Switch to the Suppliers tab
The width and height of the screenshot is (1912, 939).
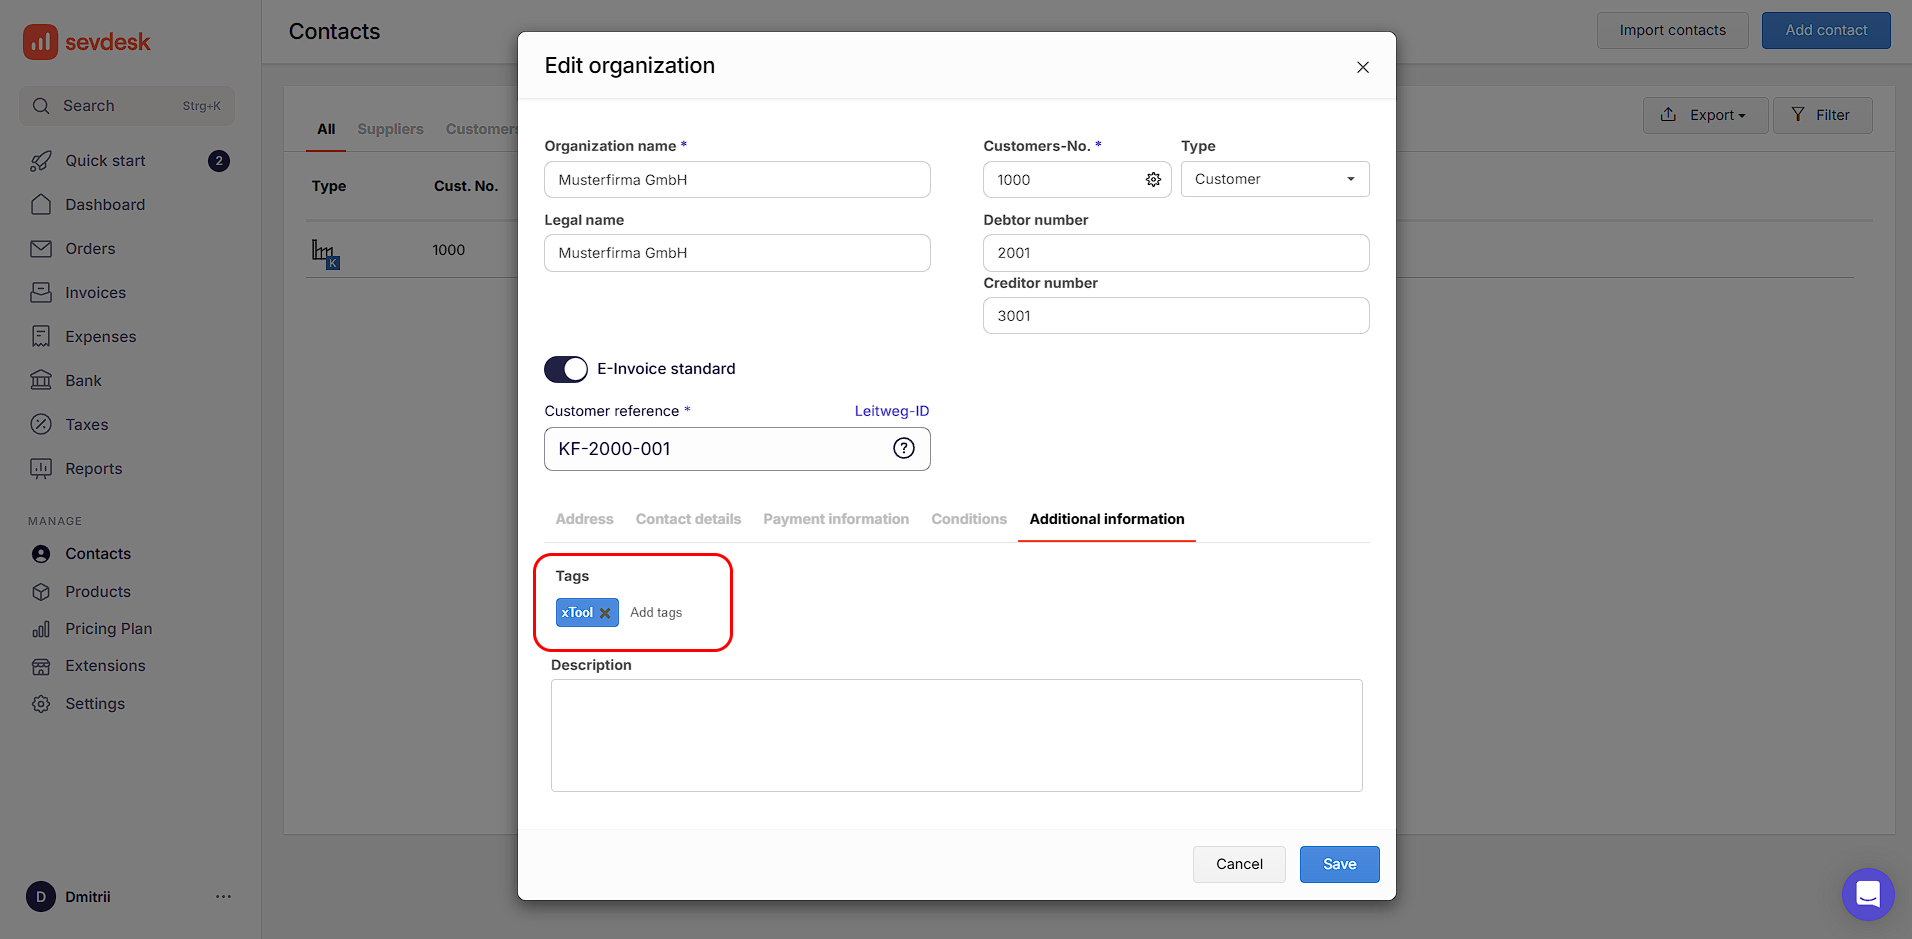click(390, 128)
